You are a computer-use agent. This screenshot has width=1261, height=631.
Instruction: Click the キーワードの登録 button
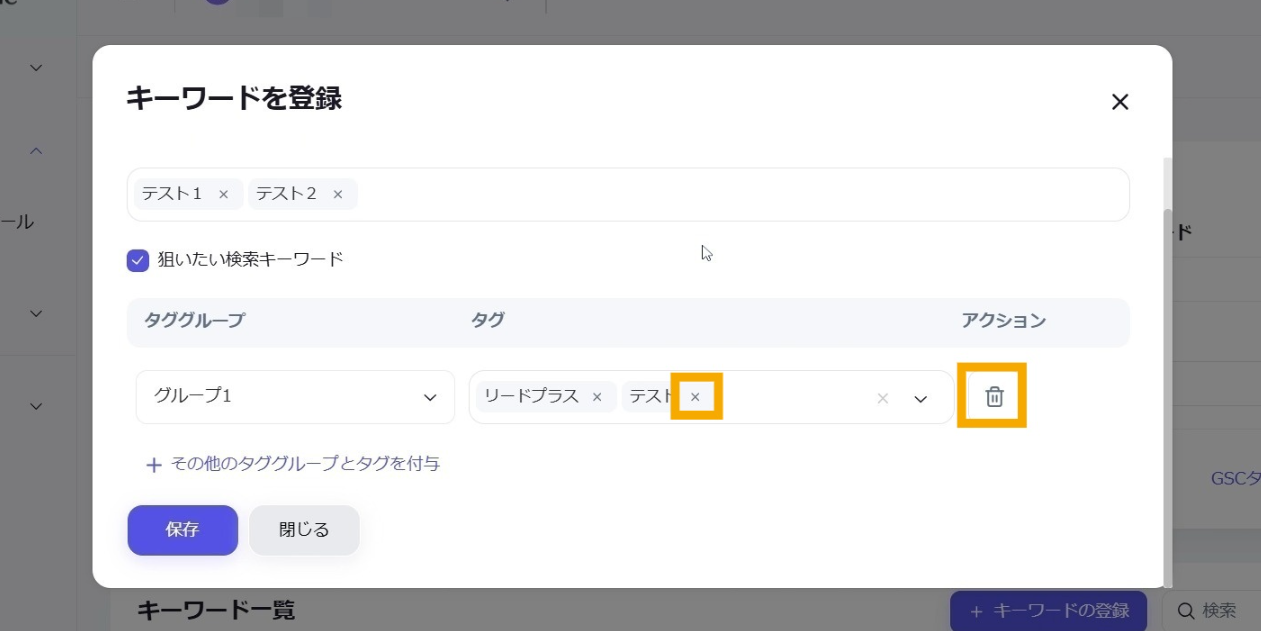[x=1048, y=610]
